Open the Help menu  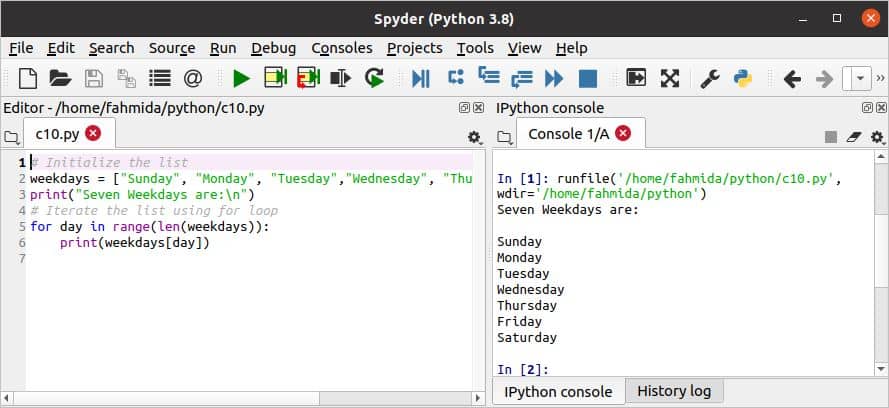pos(572,48)
